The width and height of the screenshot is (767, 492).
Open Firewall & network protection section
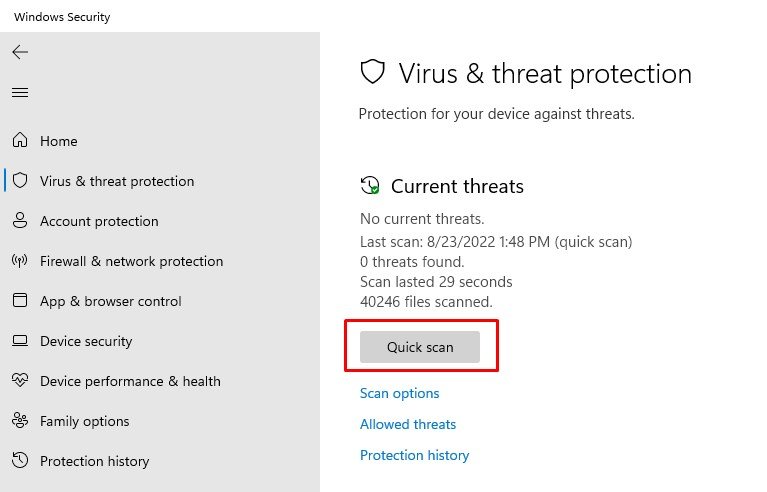(x=132, y=261)
